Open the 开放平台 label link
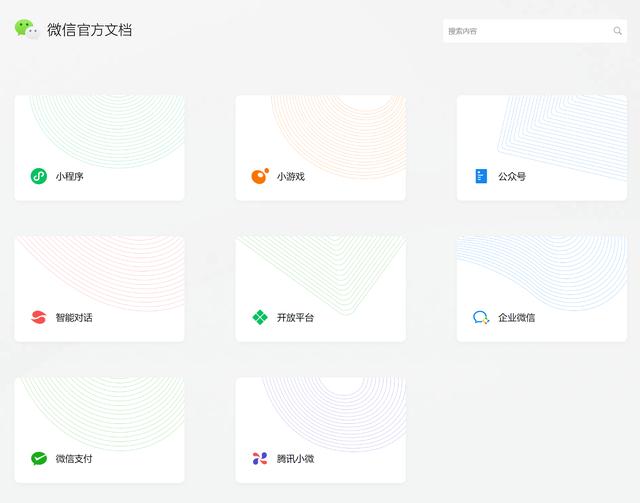This screenshot has width=640, height=503. point(296,318)
